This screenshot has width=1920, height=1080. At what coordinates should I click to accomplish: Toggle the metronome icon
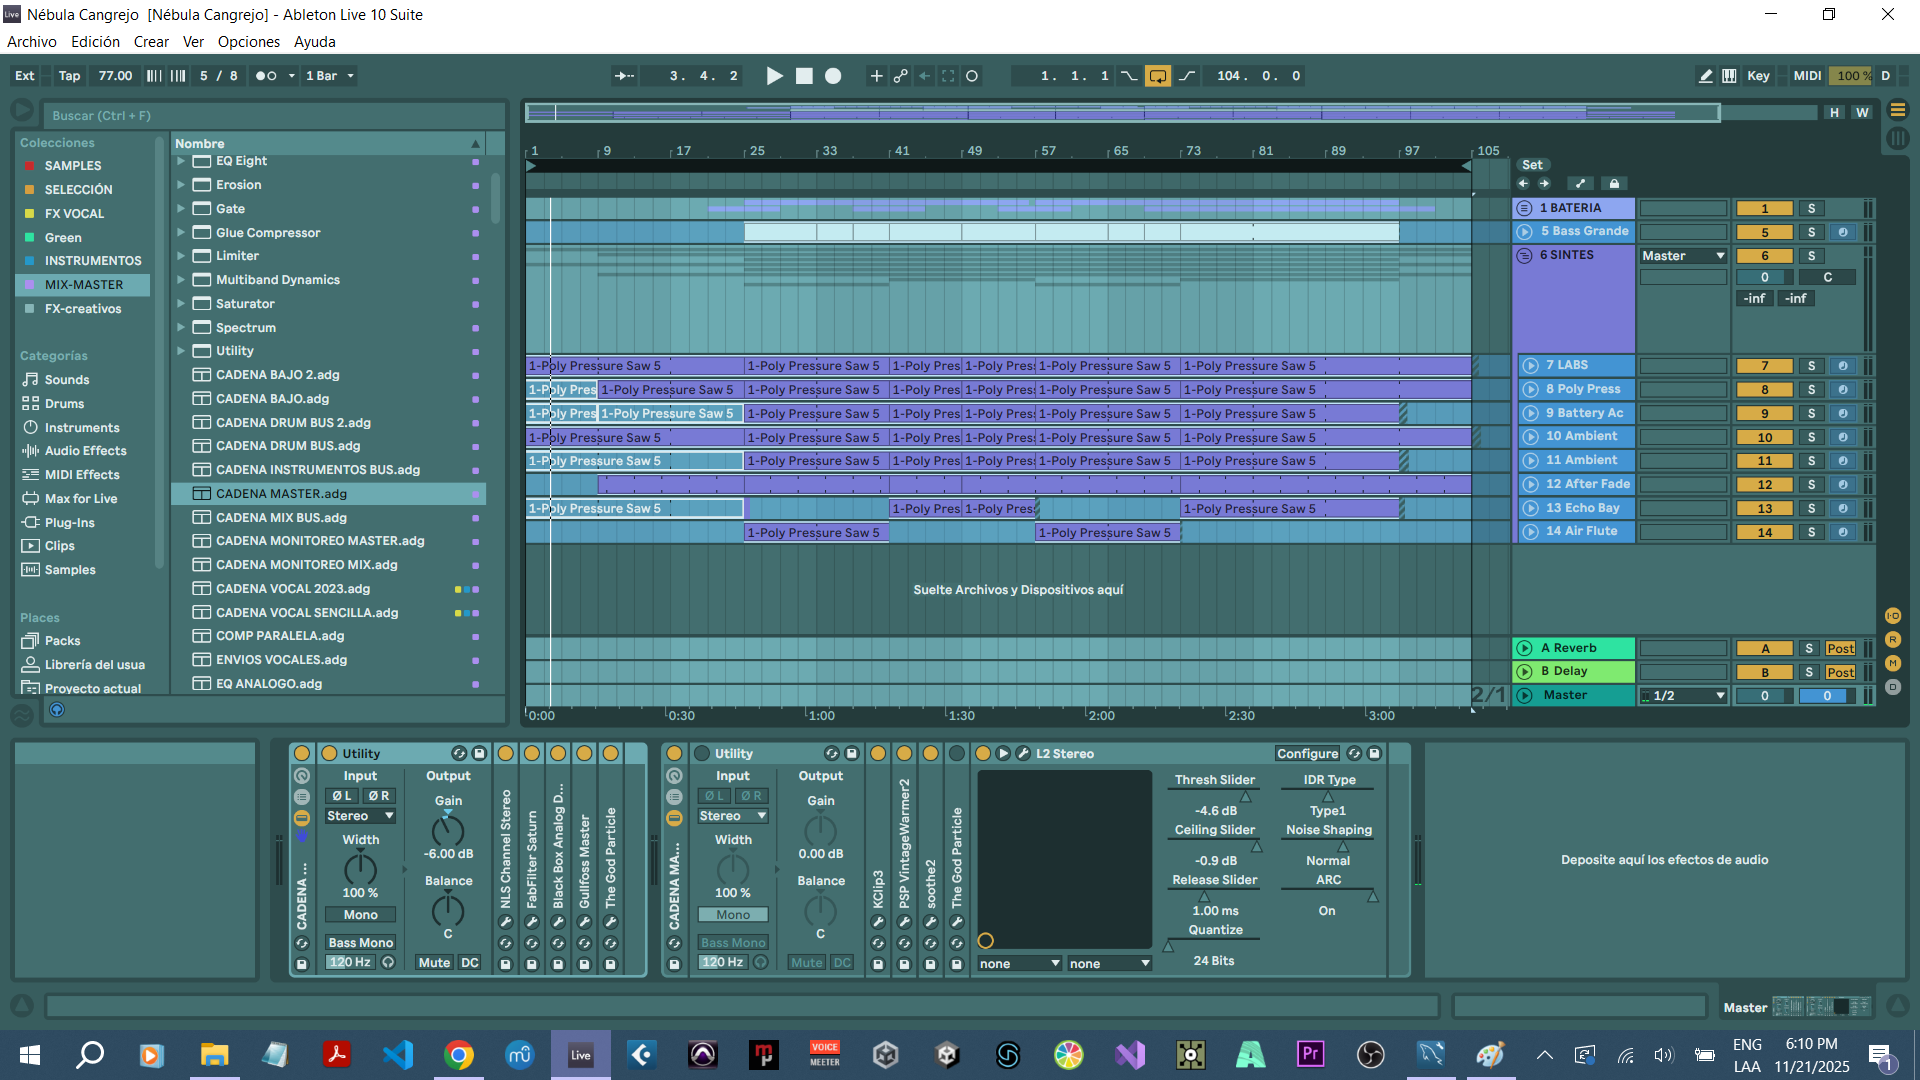pyautogui.click(x=266, y=76)
